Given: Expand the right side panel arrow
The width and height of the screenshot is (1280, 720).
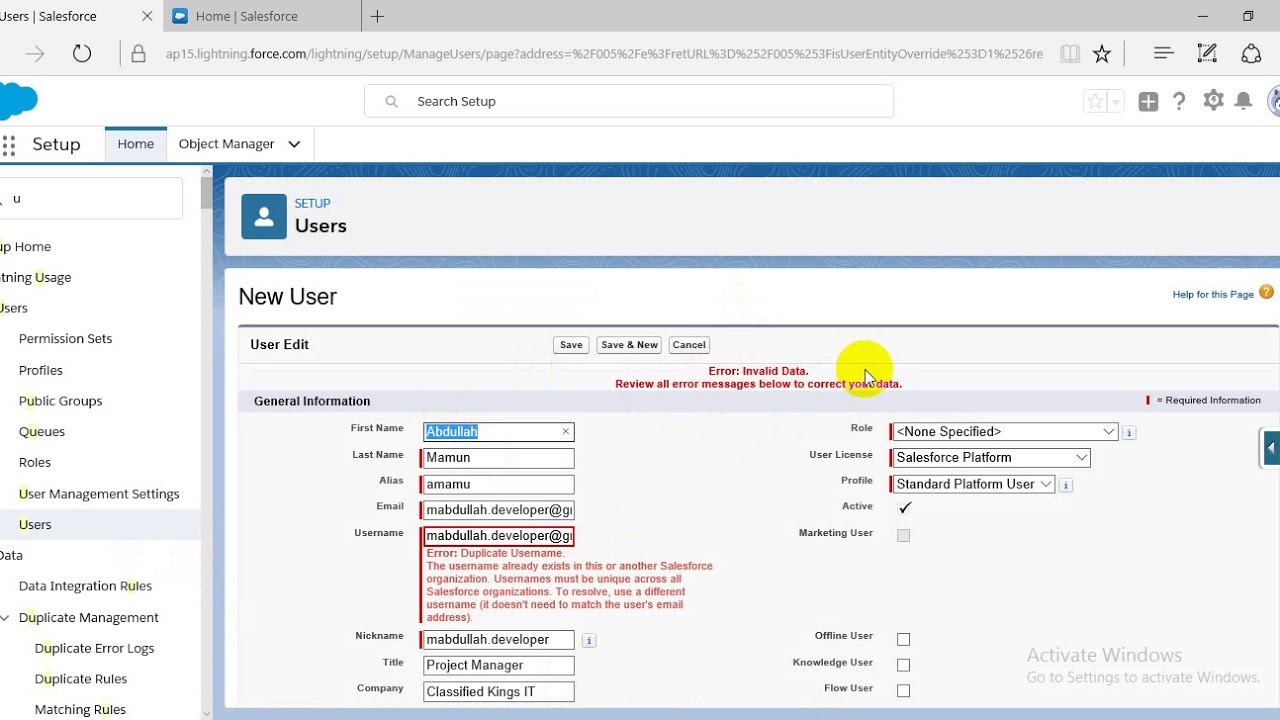Looking at the screenshot, I should pos(1270,448).
